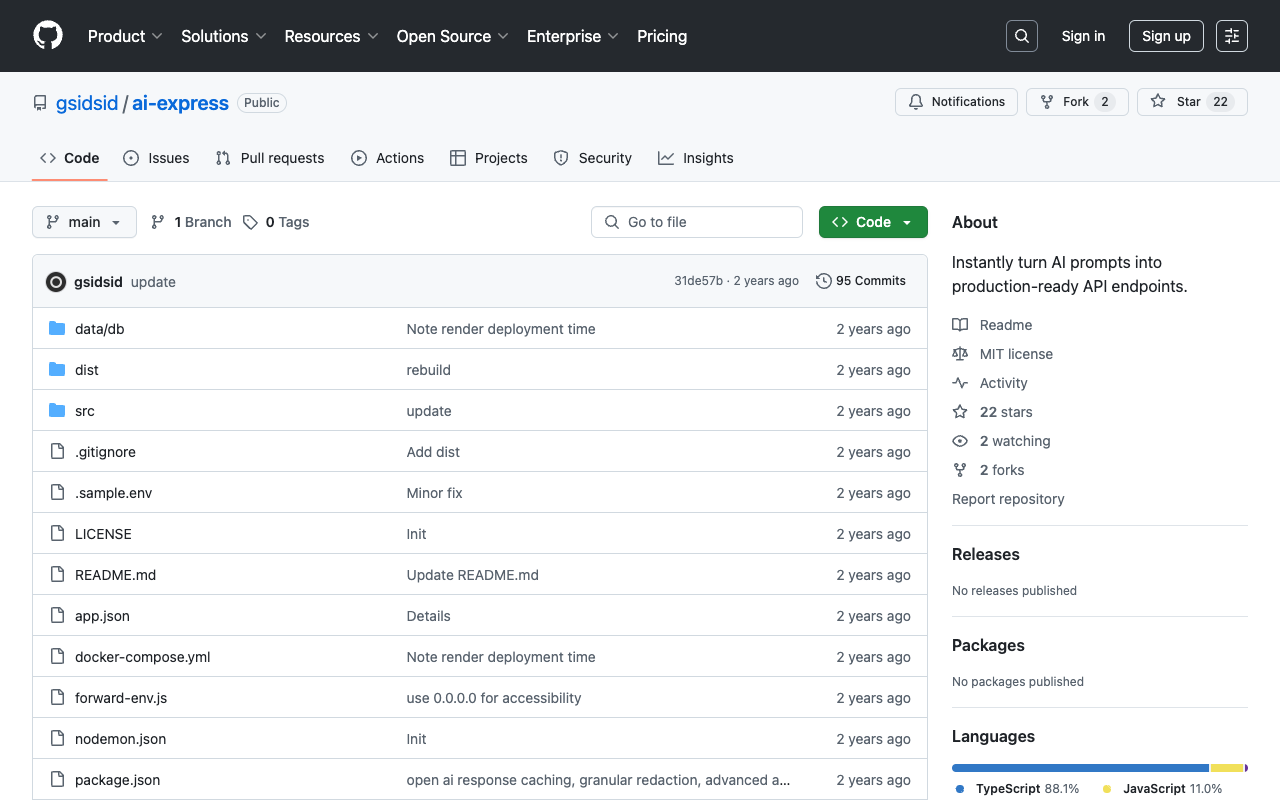The image size is (1280, 800).
Task: Open the GitHub home logo
Action: tap(48, 36)
